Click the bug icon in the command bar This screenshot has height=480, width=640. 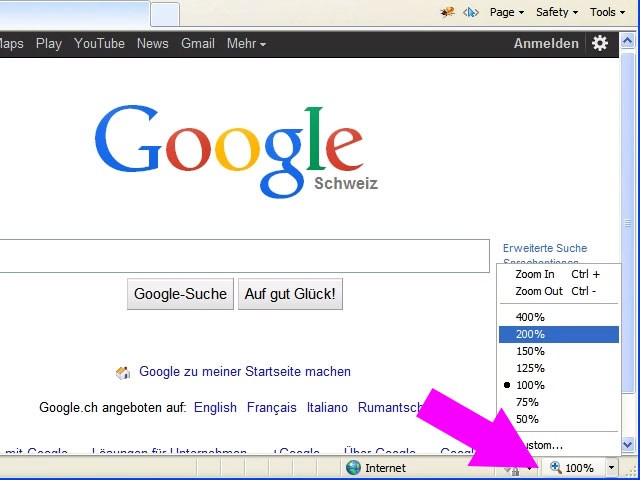tap(448, 12)
